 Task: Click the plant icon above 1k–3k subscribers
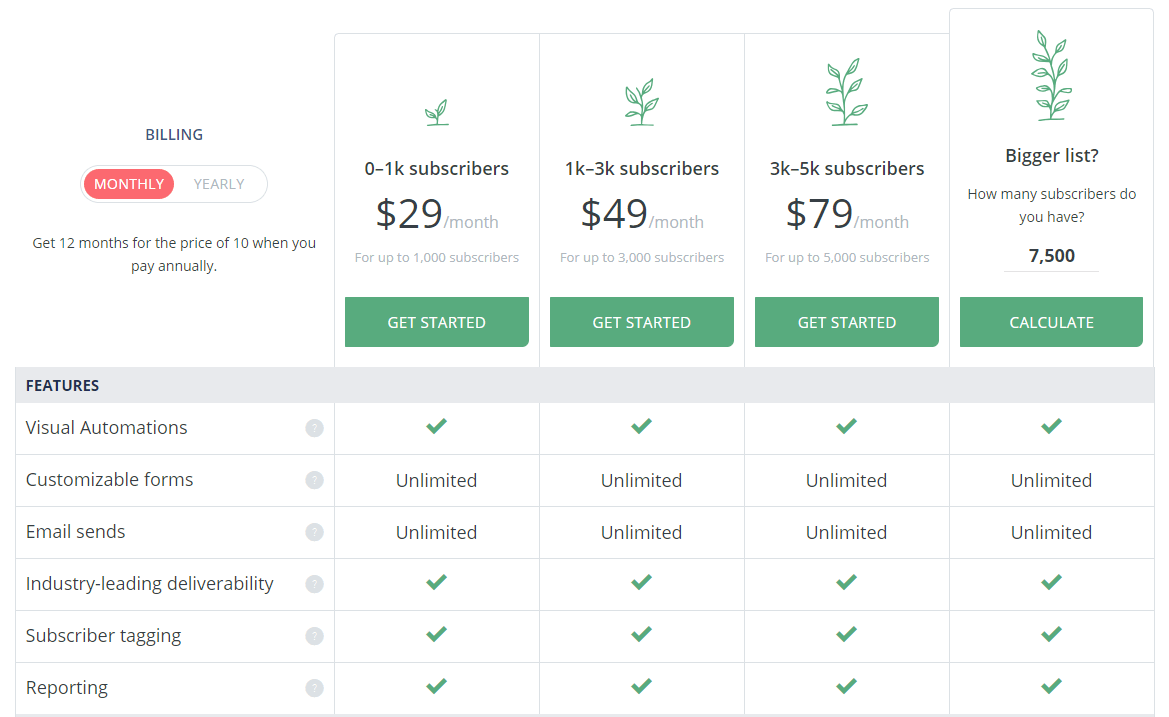pyautogui.click(x=641, y=102)
